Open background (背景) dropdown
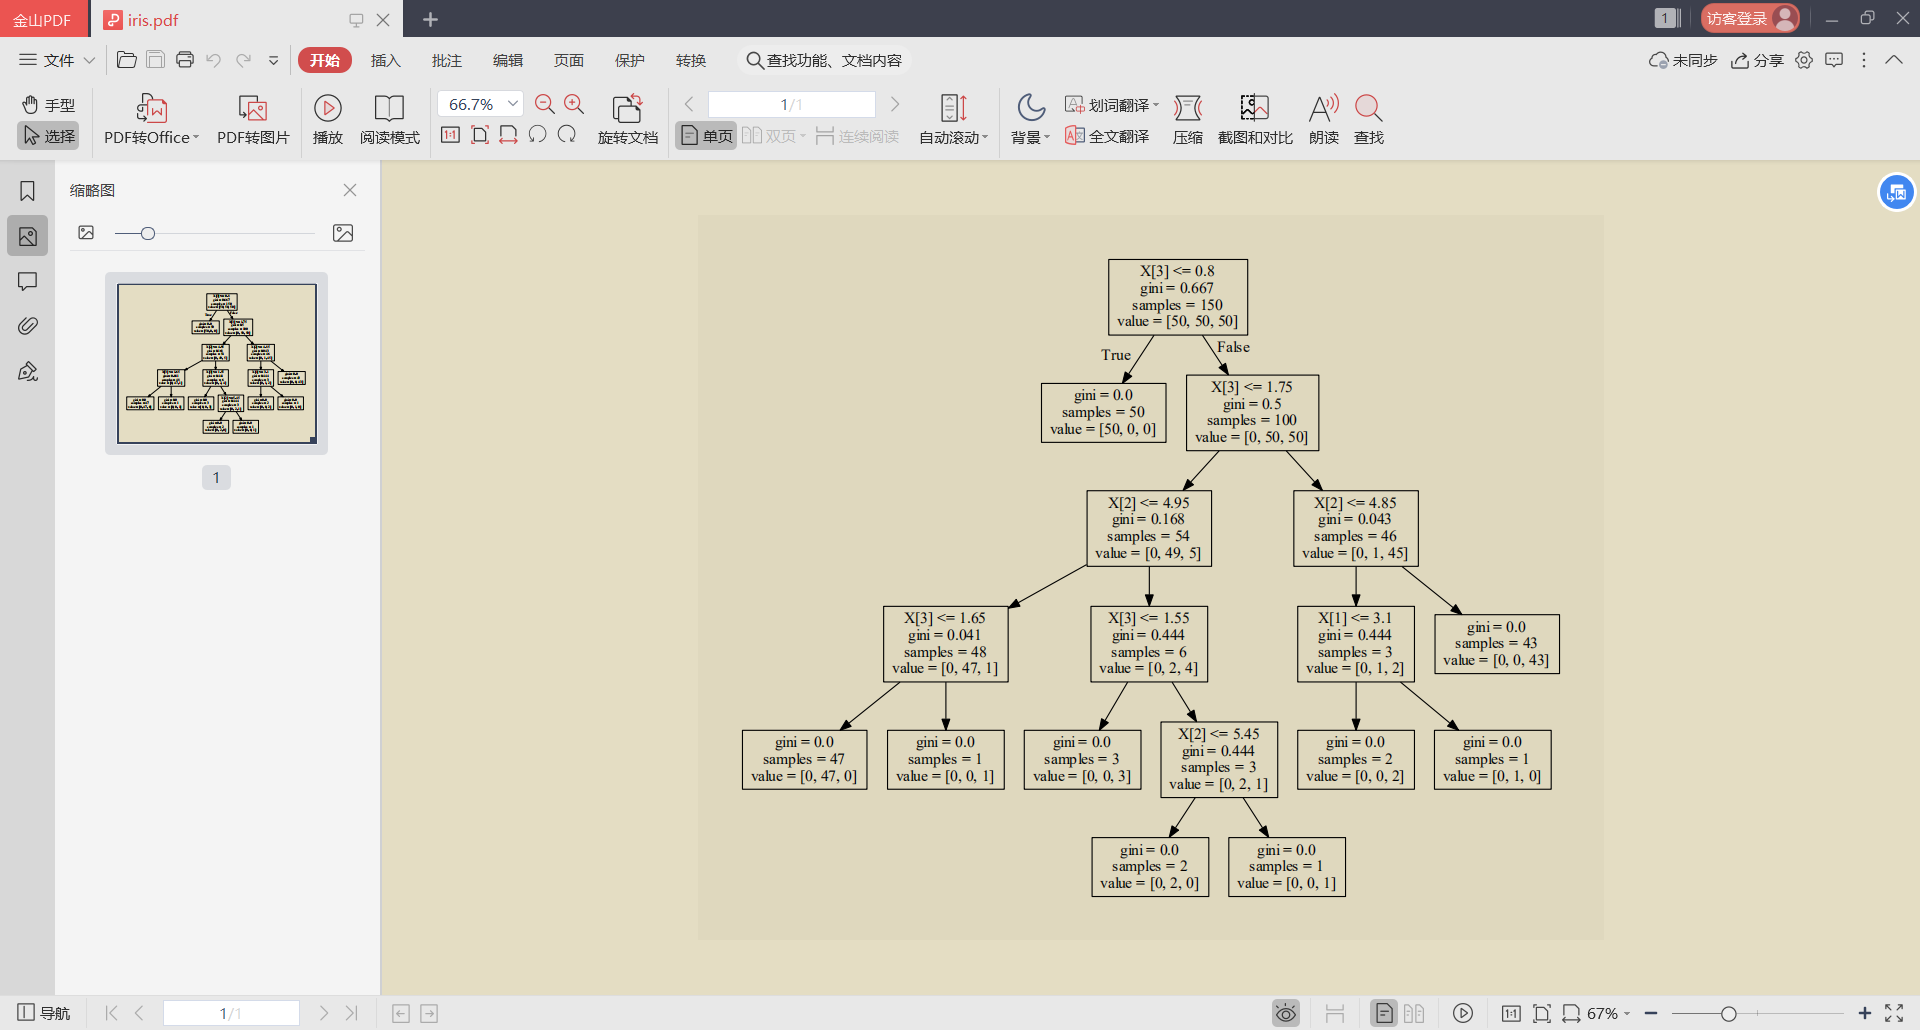This screenshot has width=1920, height=1030. pyautogui.click(x=1030, y=120)
